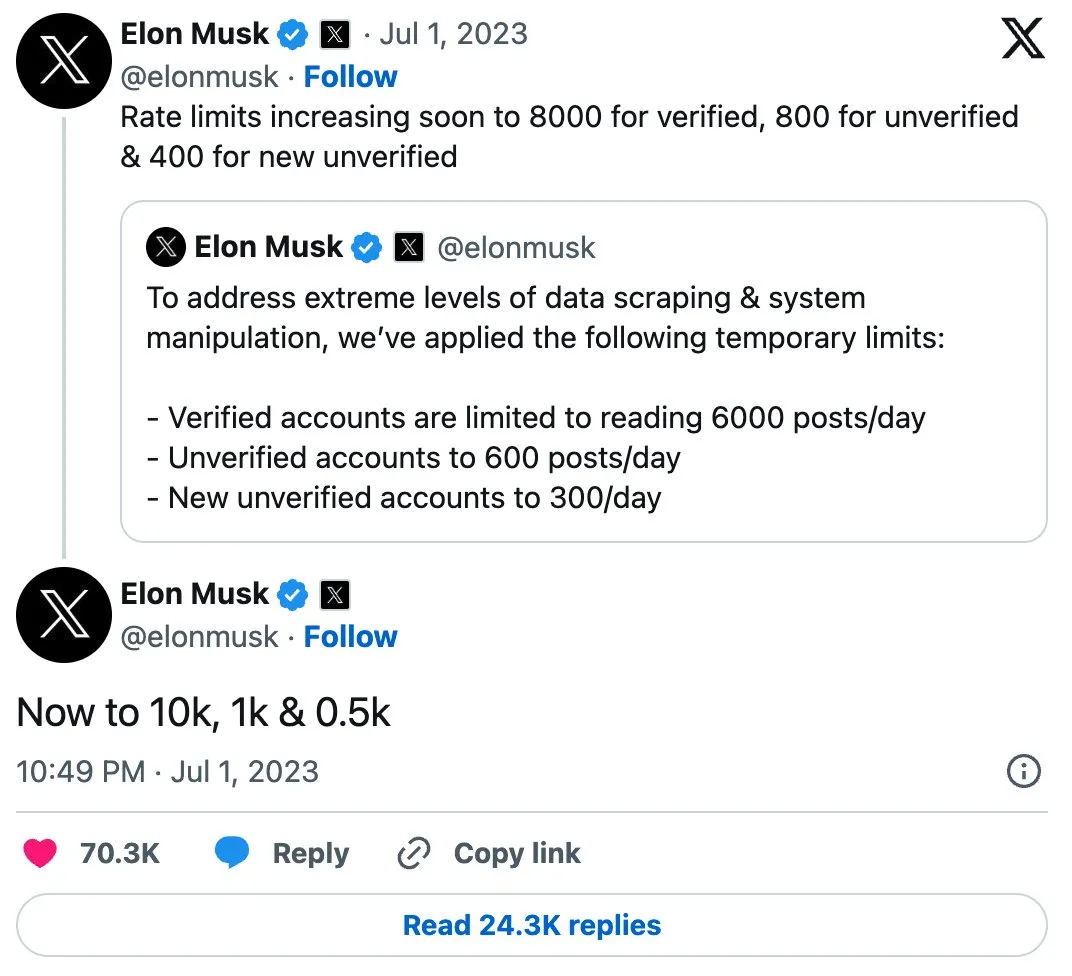This screenshot has height=976, width=1072.
Task: Open the Jul 1, 2023 date link
Action: pos(453,34)
